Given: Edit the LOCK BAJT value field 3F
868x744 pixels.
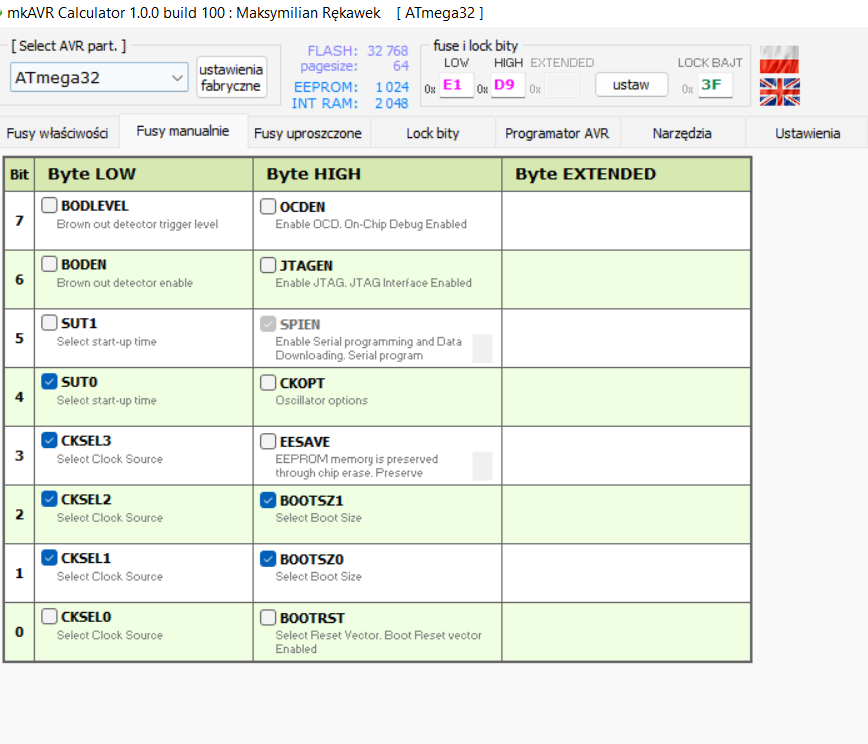Looking at the screenshot, I should click(715, 85).
